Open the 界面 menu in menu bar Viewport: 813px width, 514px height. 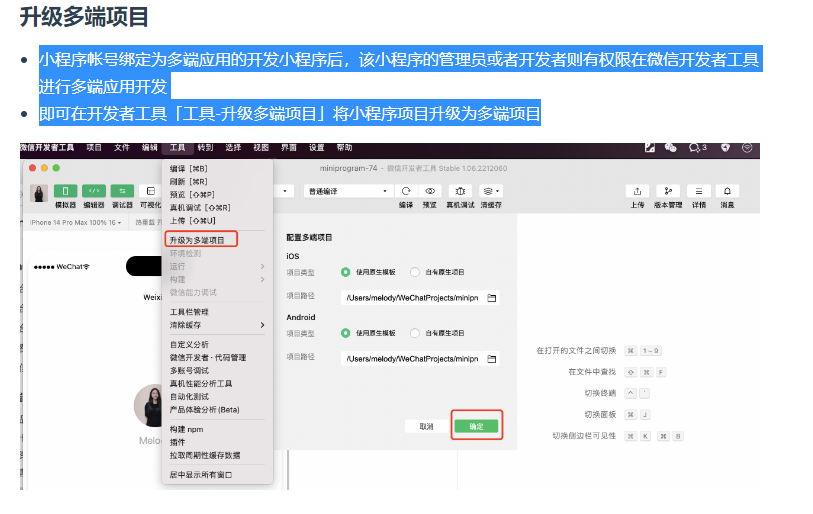[289, 148]
